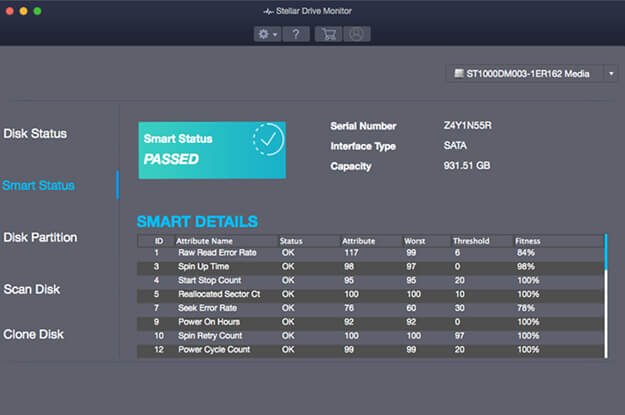Select the Seek Error Rate row
The image size is (625, 415).
click(x=371, y=308)
